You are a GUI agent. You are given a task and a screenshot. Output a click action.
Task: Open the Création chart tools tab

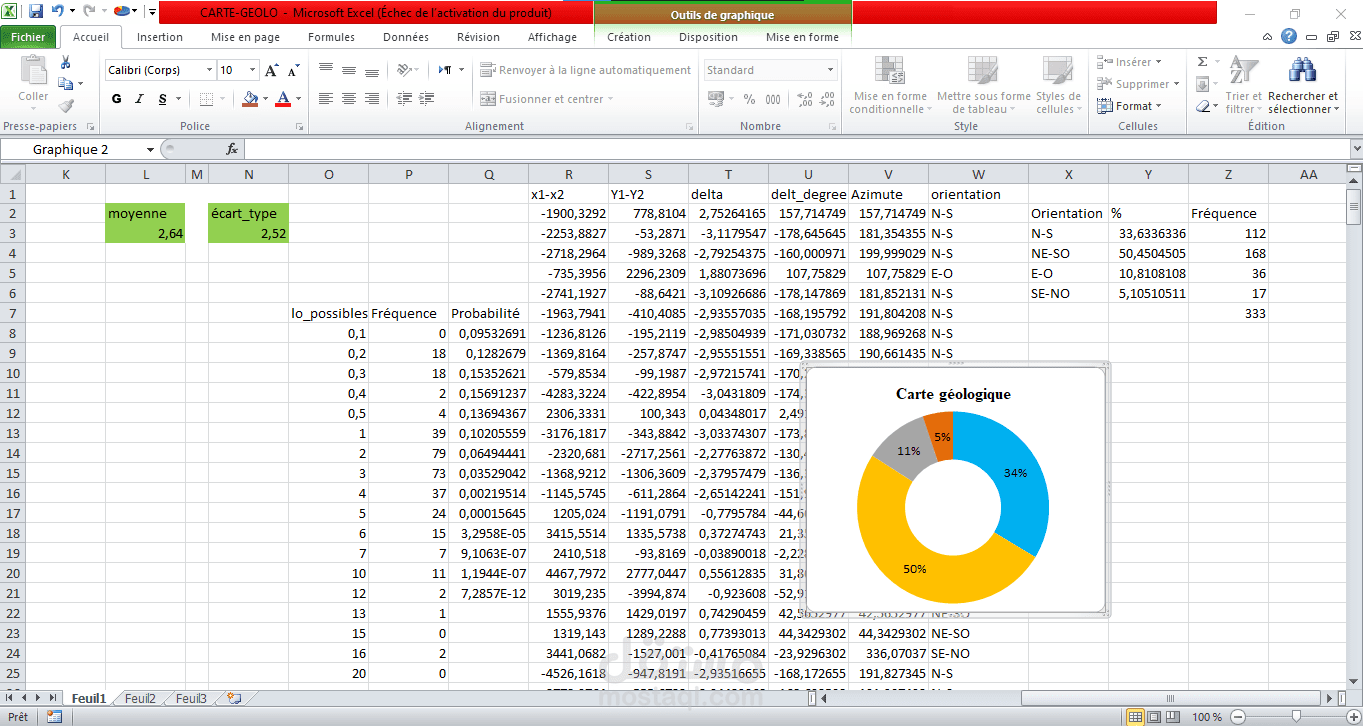click(x=629, y=37)
